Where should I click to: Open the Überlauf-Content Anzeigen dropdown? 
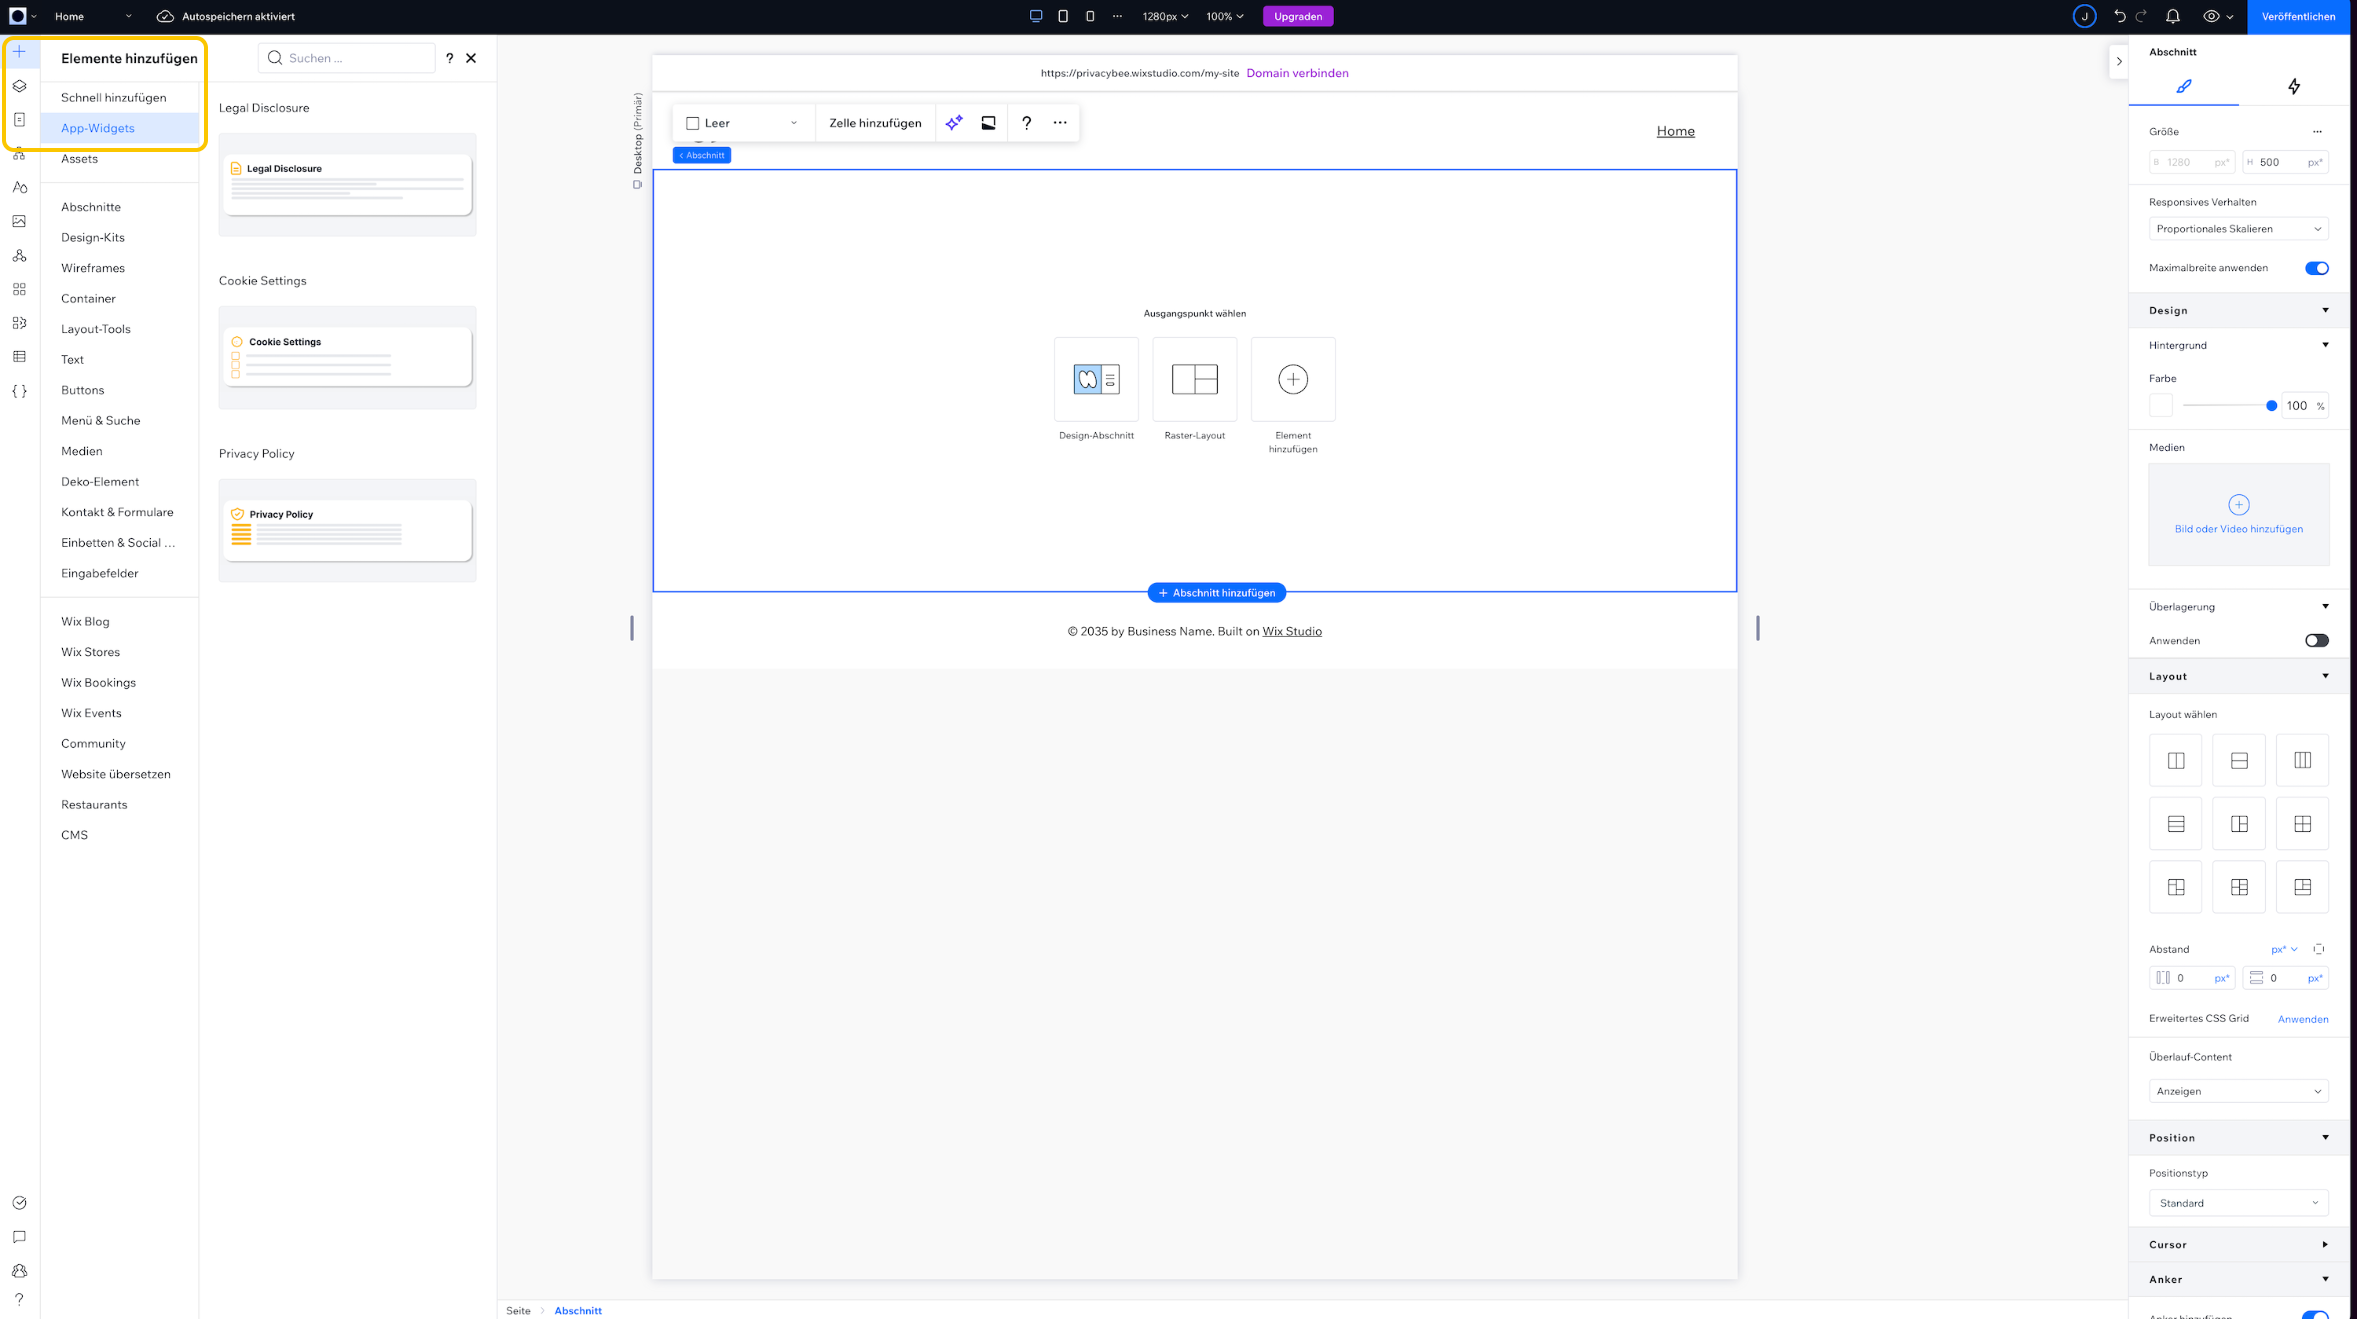tap(2238, 1091)
